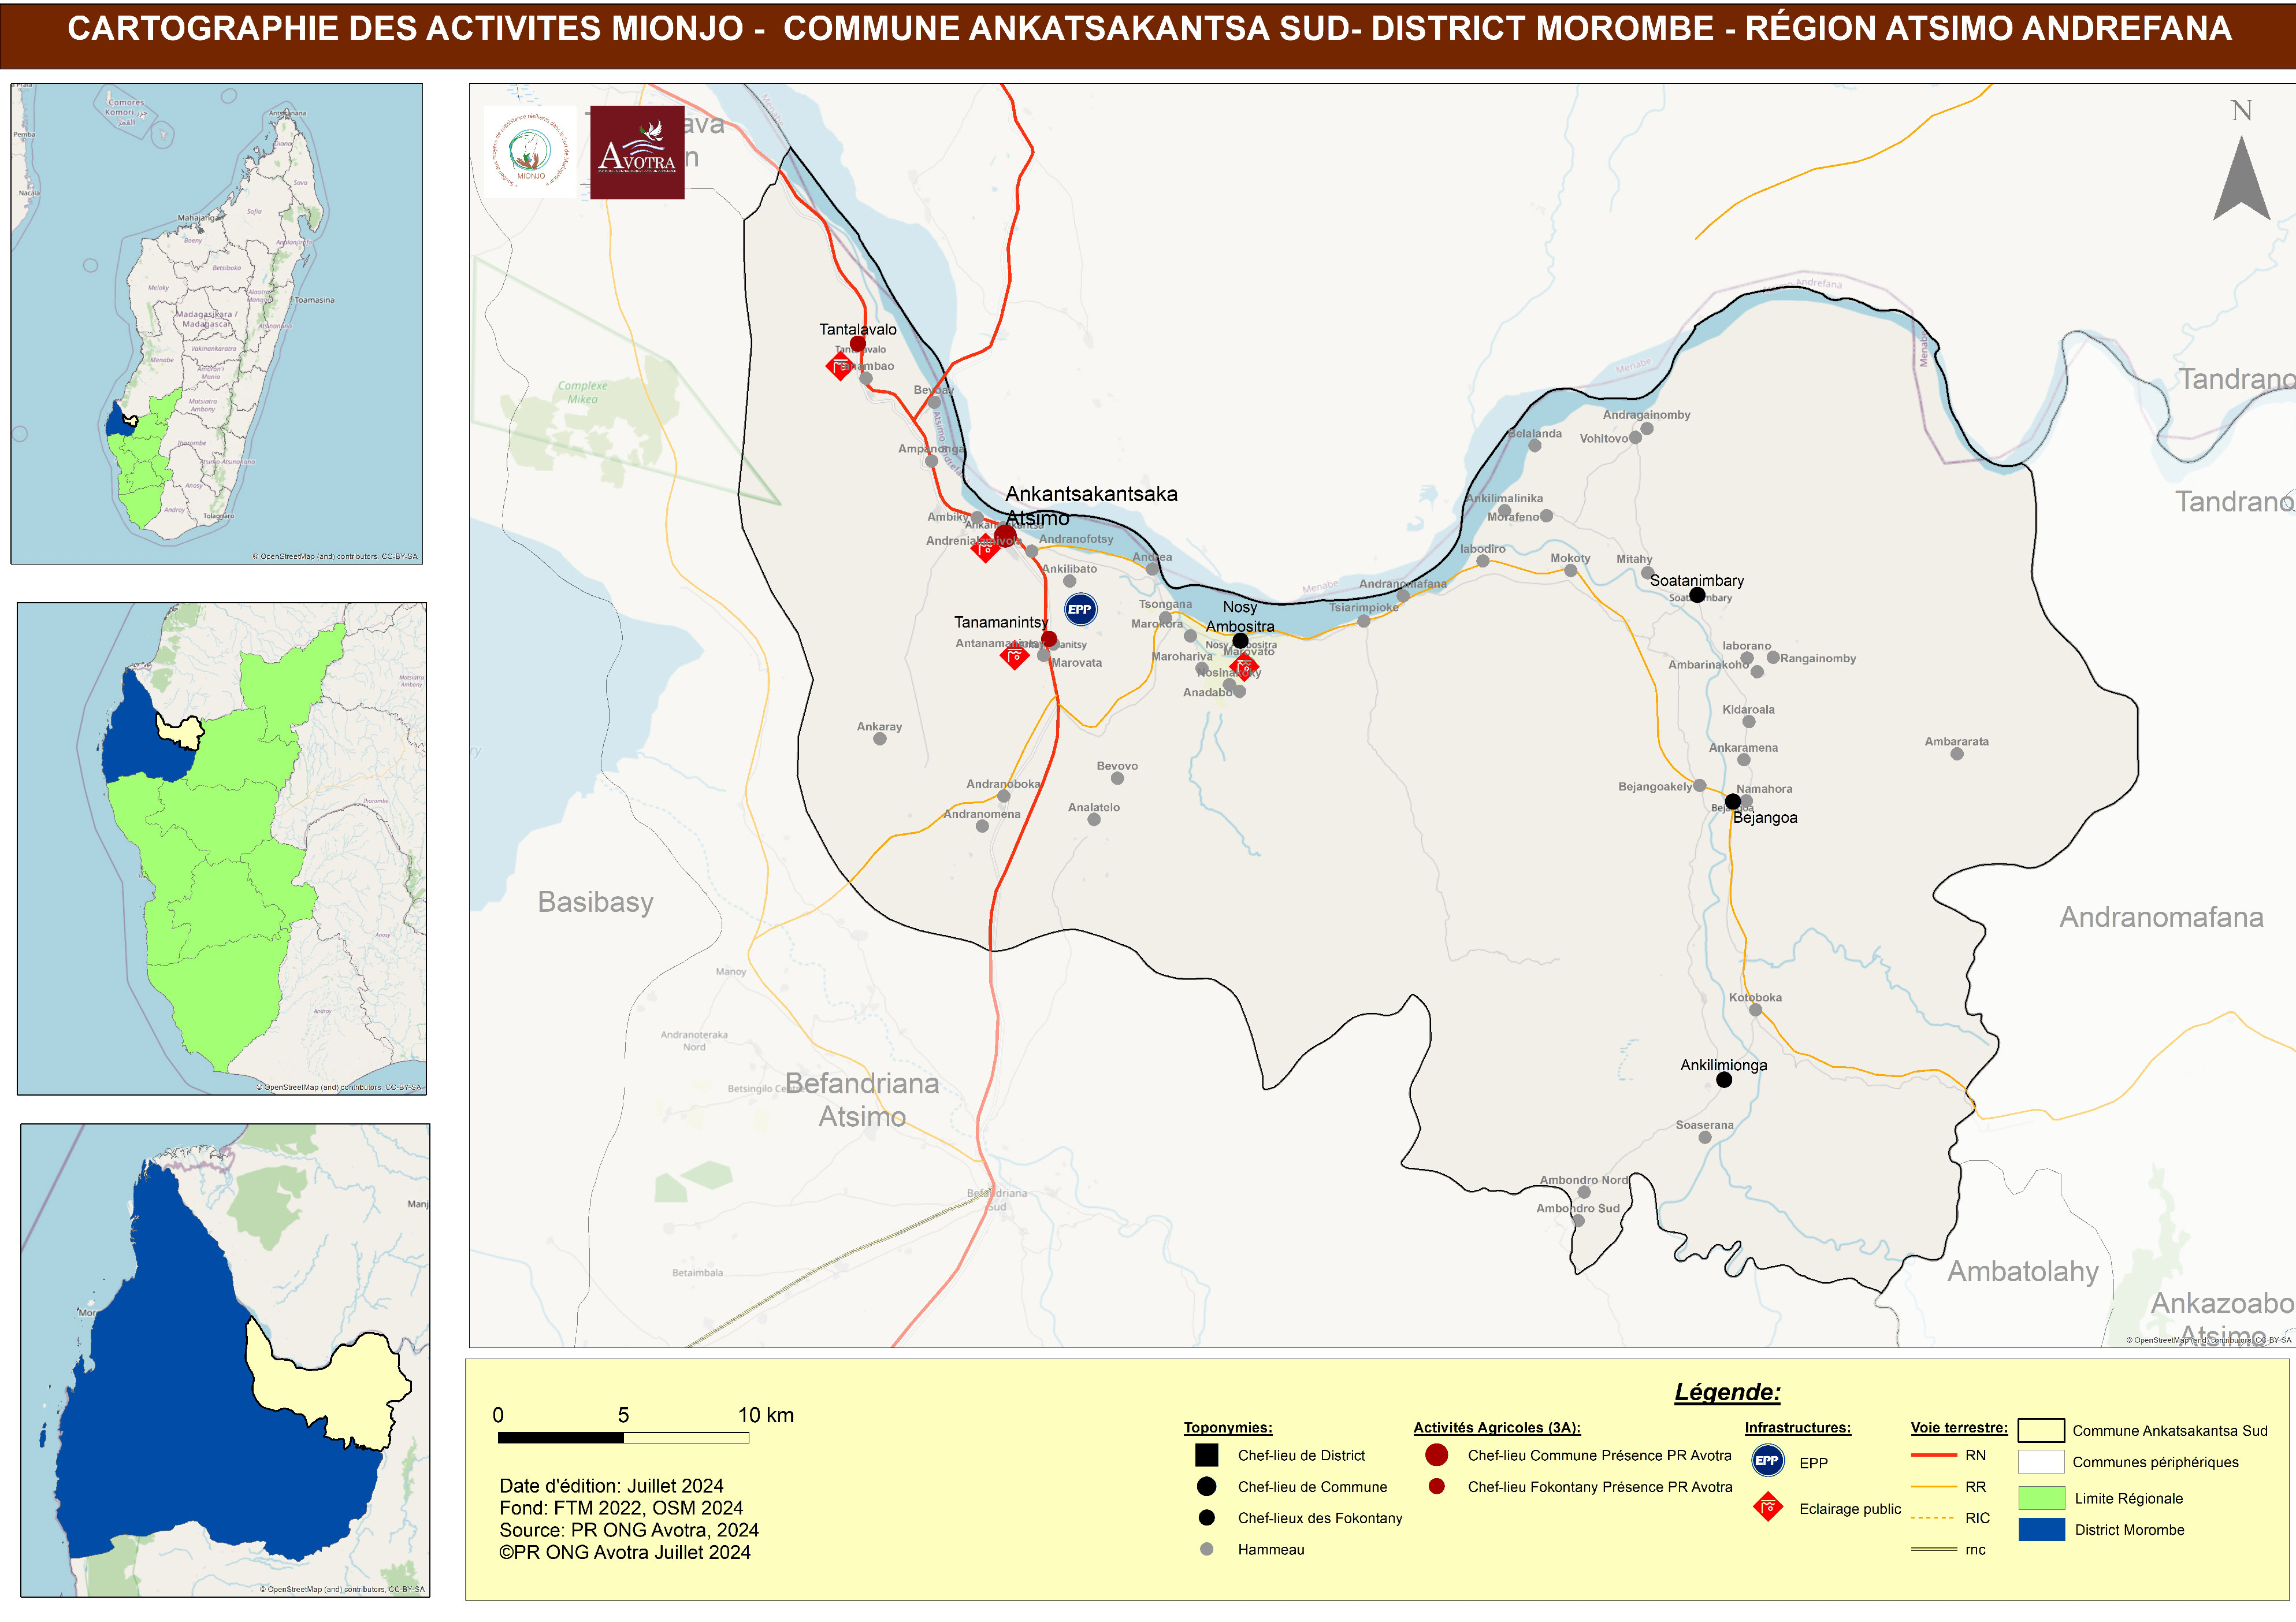Image resolution: width=2296 pixels, height=1622 pixels.
Task: Click the EPP school icon on the map
Action: click(x=1080, y=609)
